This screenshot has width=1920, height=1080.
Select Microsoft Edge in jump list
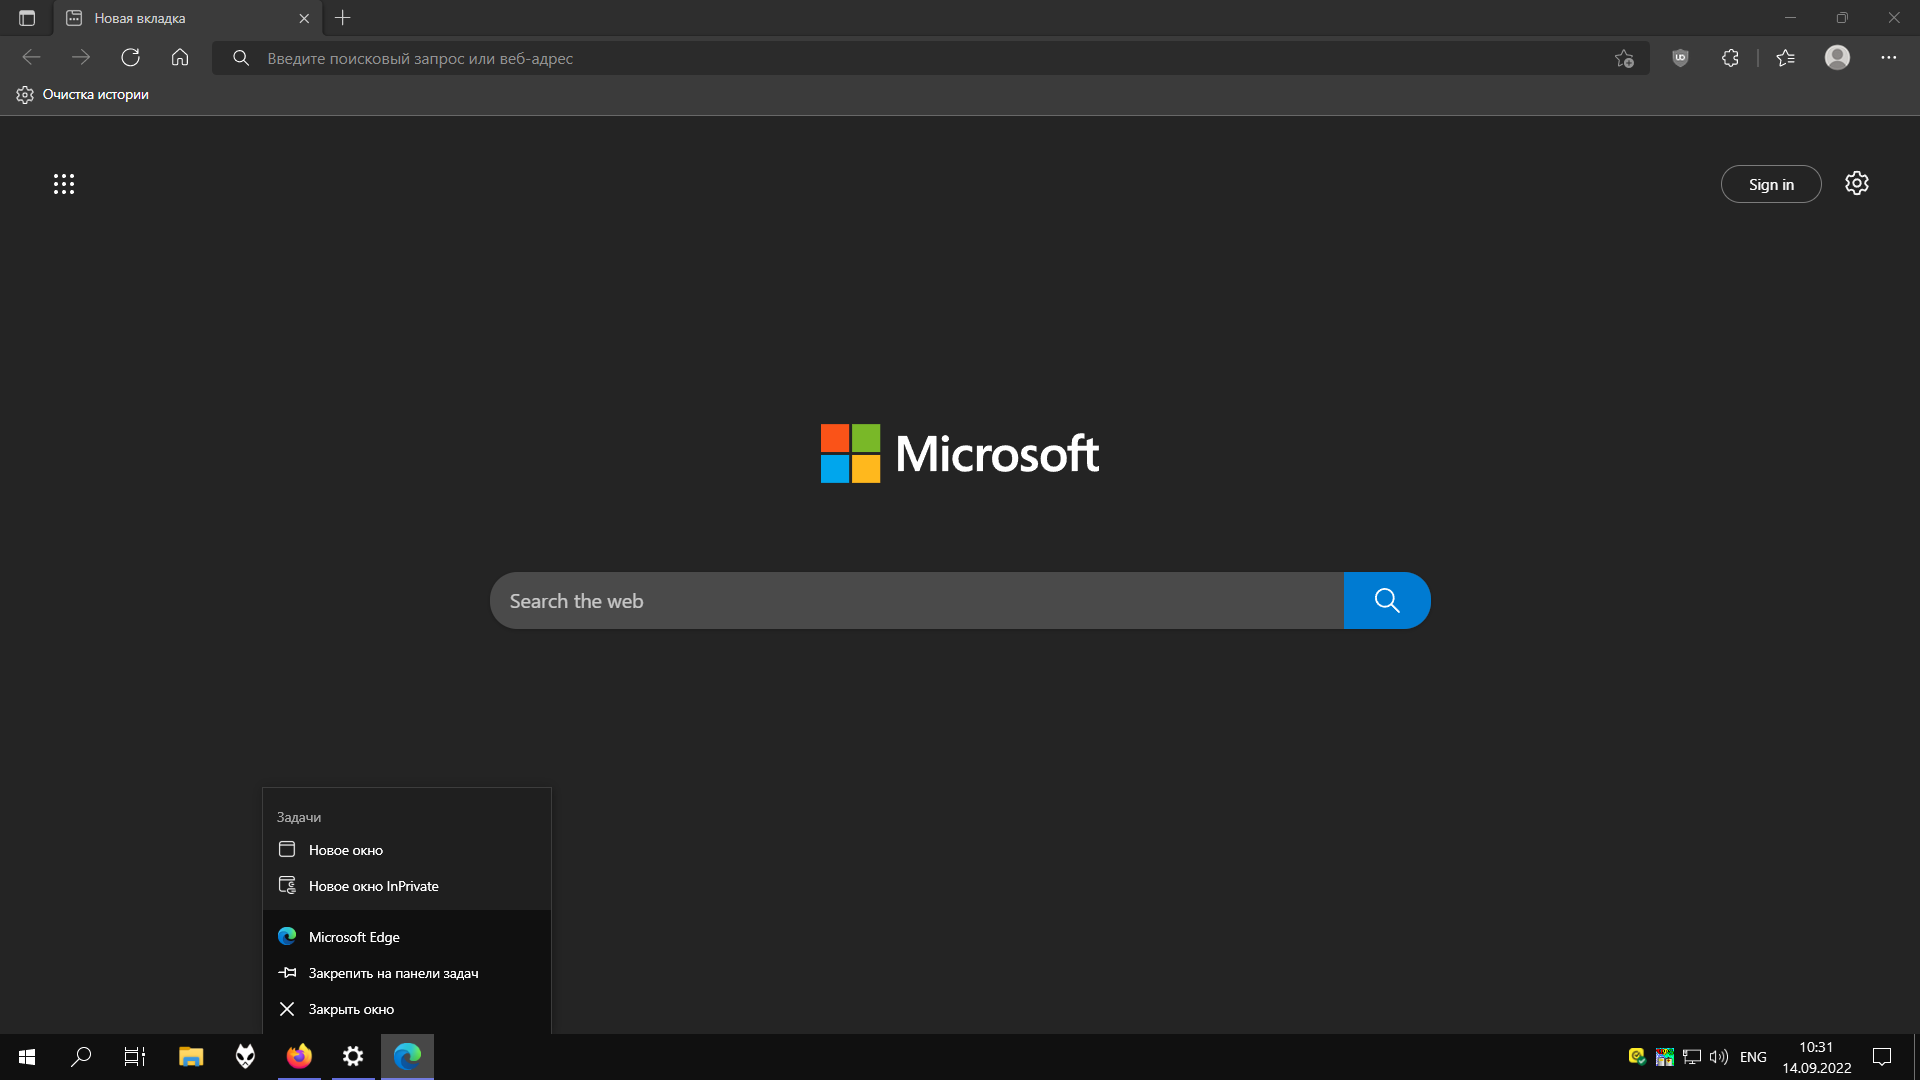[x=407, y=937]
